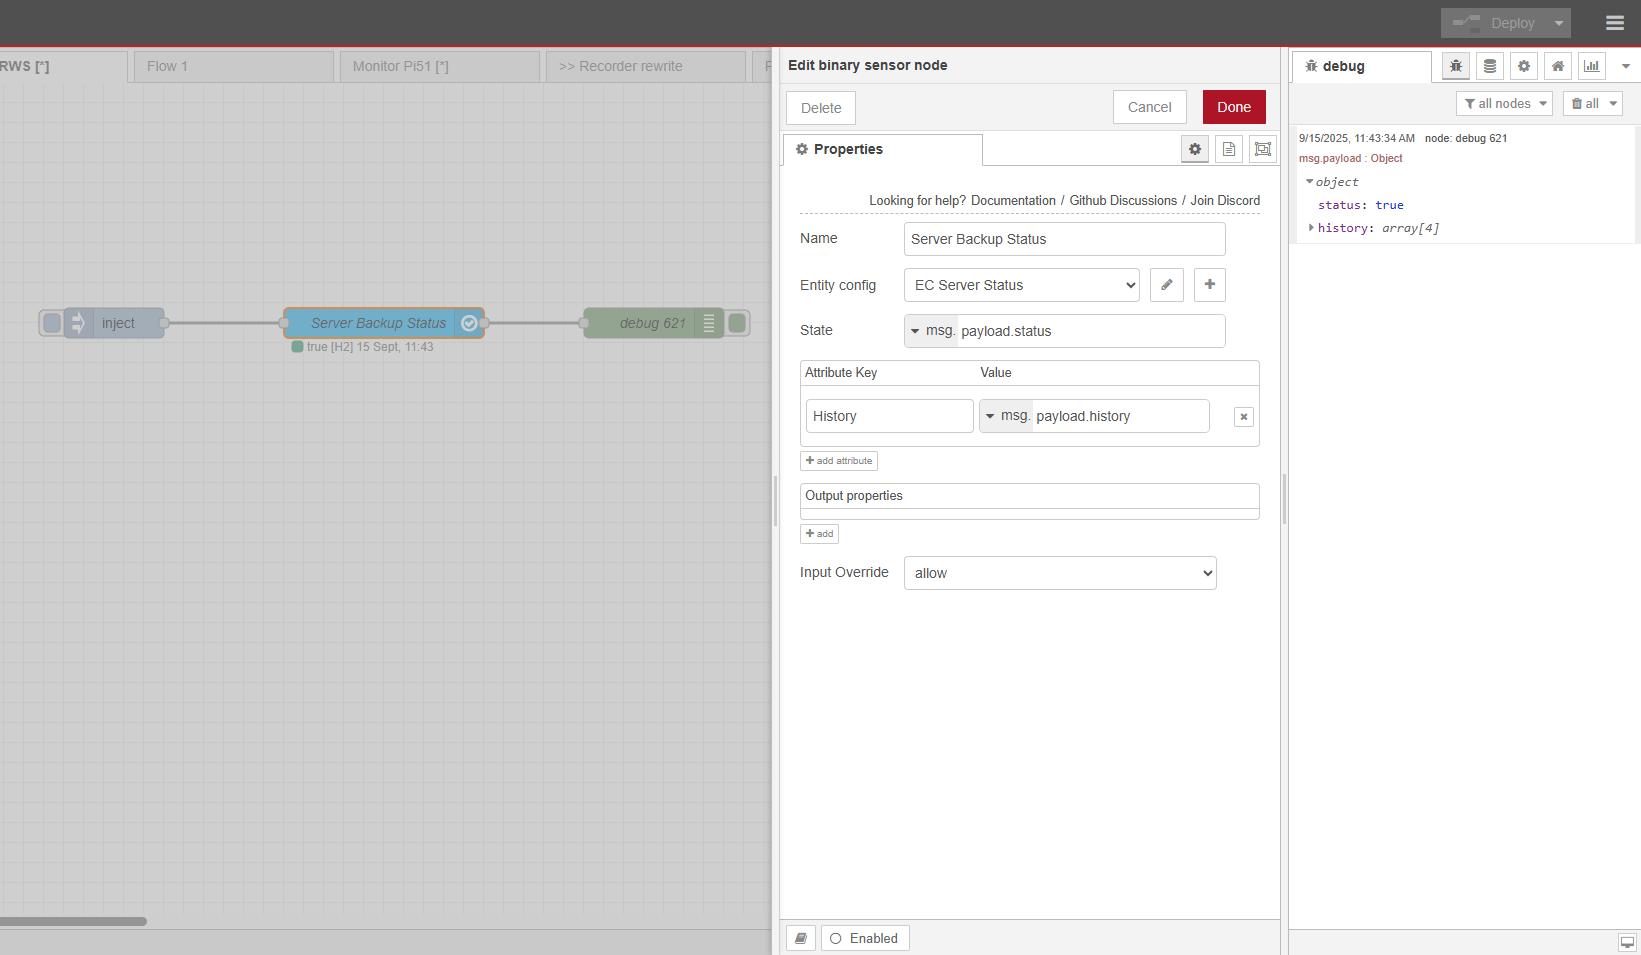
Task: Open the dashboard chart sidebar icon
Action: tap(1592, 66)
